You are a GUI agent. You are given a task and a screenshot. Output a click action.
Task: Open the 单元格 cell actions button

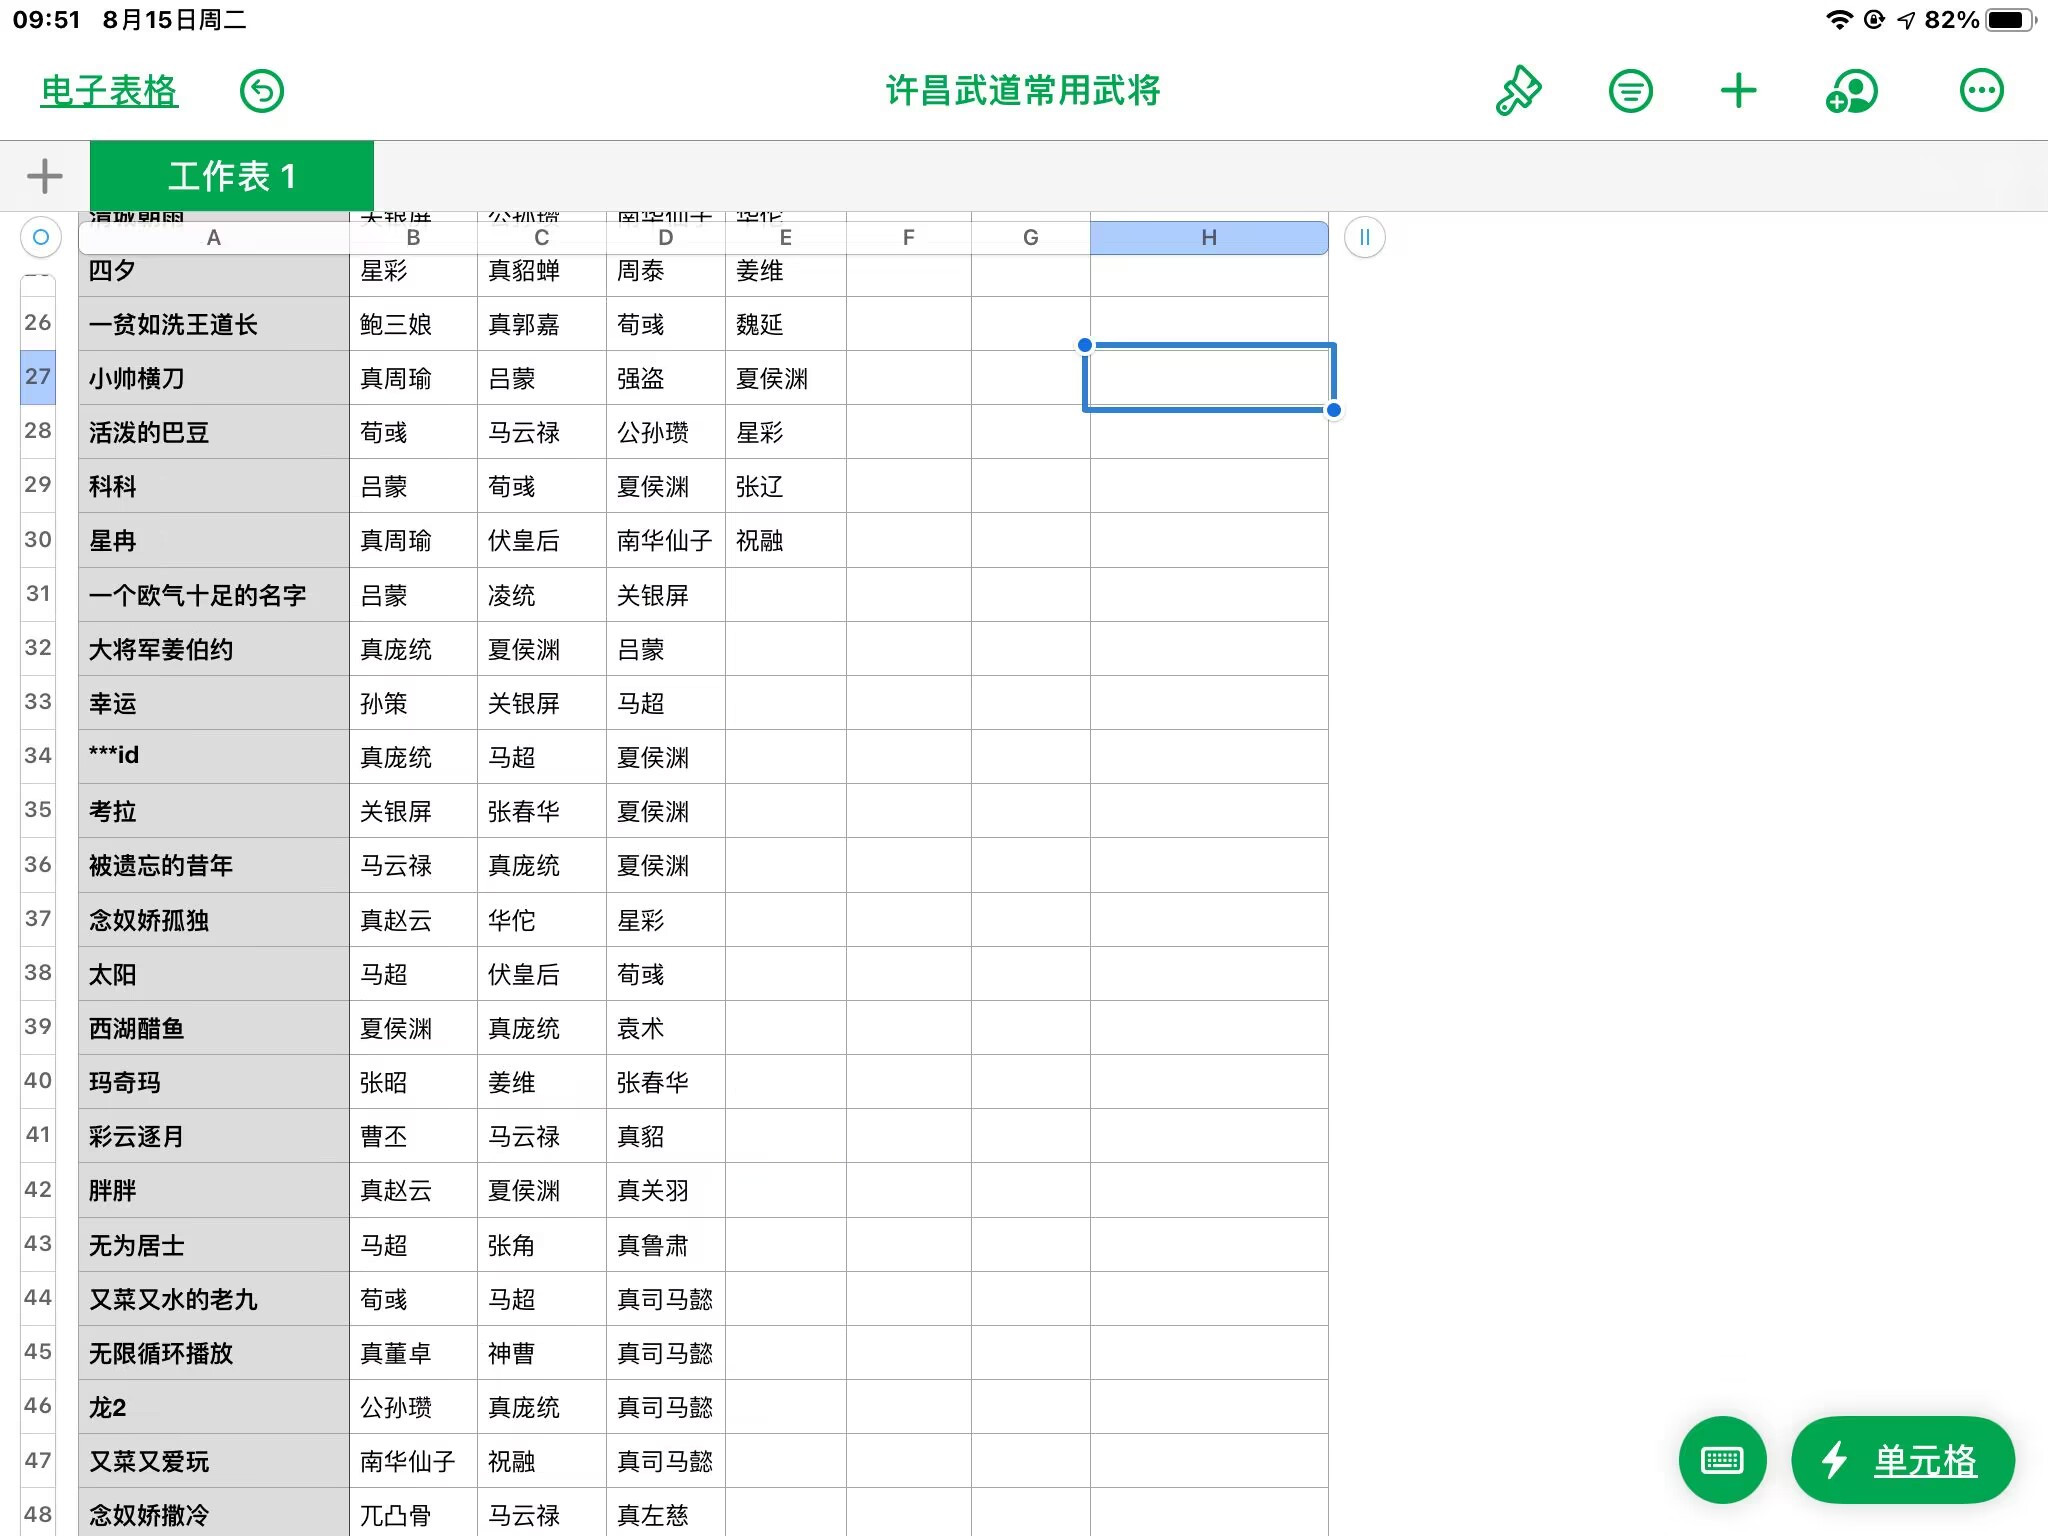(x=1903, y=1460)
